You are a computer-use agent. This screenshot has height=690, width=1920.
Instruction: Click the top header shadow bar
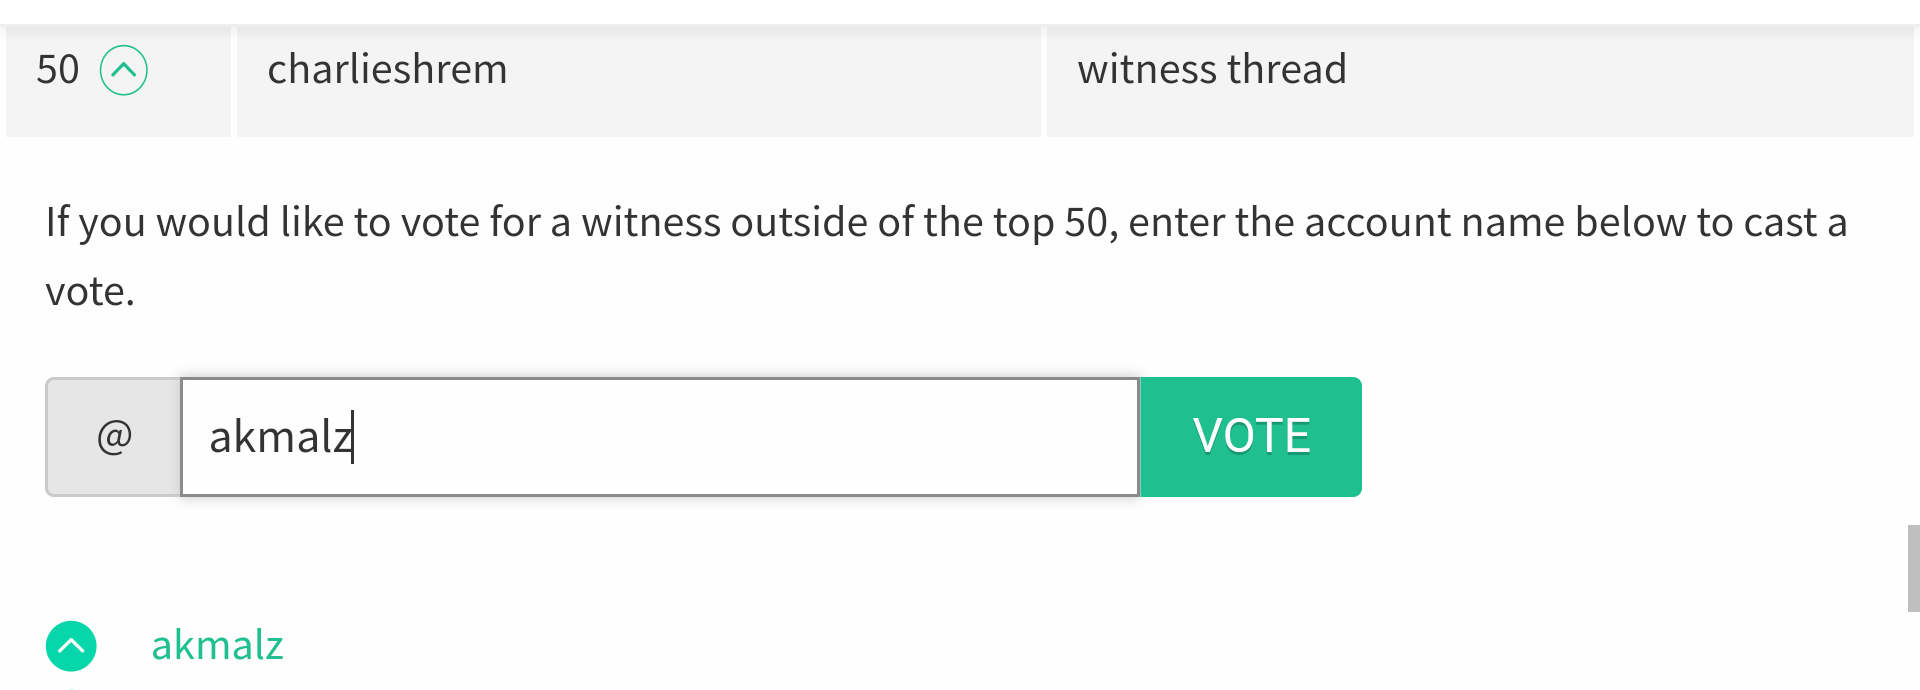tap(960, 12)
